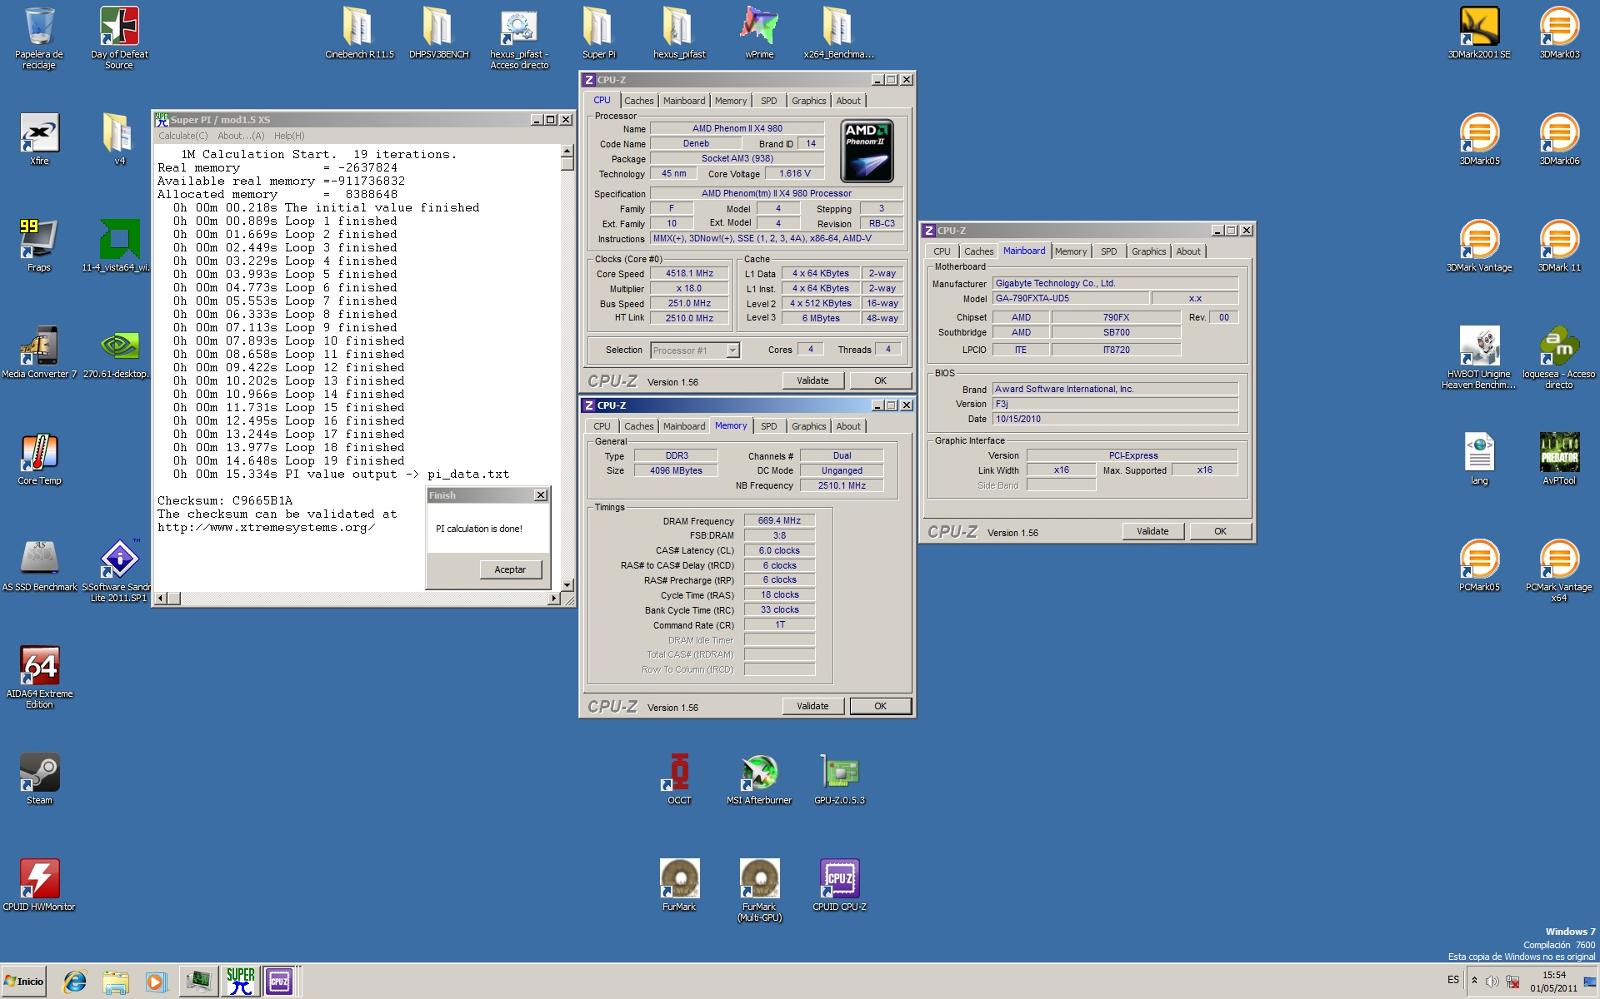Image resolution: width=1600 pixels, height=999 pixels.
Task: Open the Inicio start button
Action: point(24,981)
